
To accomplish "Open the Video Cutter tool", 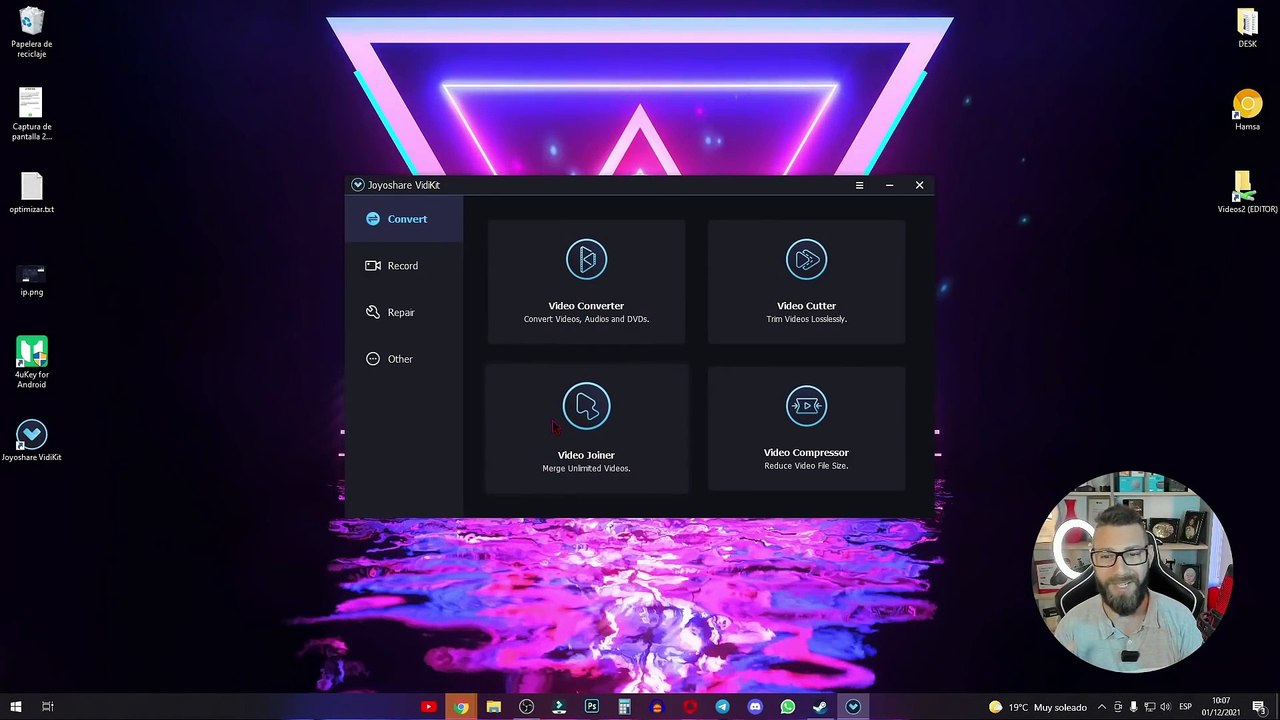I will click(x=806, y=282).
